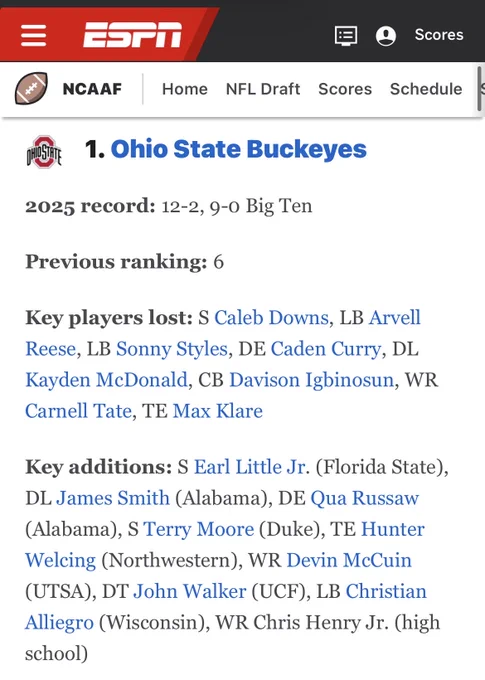This screenshot has height=680, width=485.
Task: Click the ESPN logo
Action: pyautogui.click(x=132, y=35)
